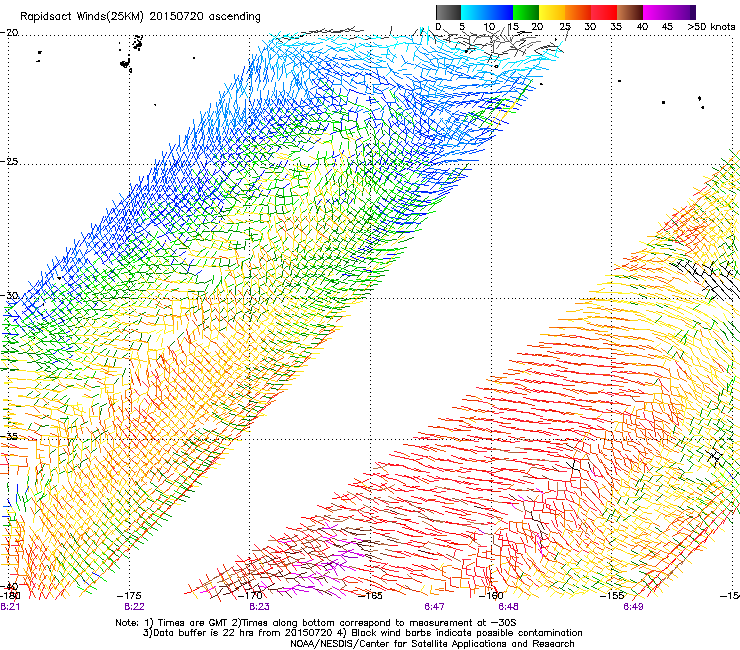Click the '6:48' pass time label

pos(508,607)
